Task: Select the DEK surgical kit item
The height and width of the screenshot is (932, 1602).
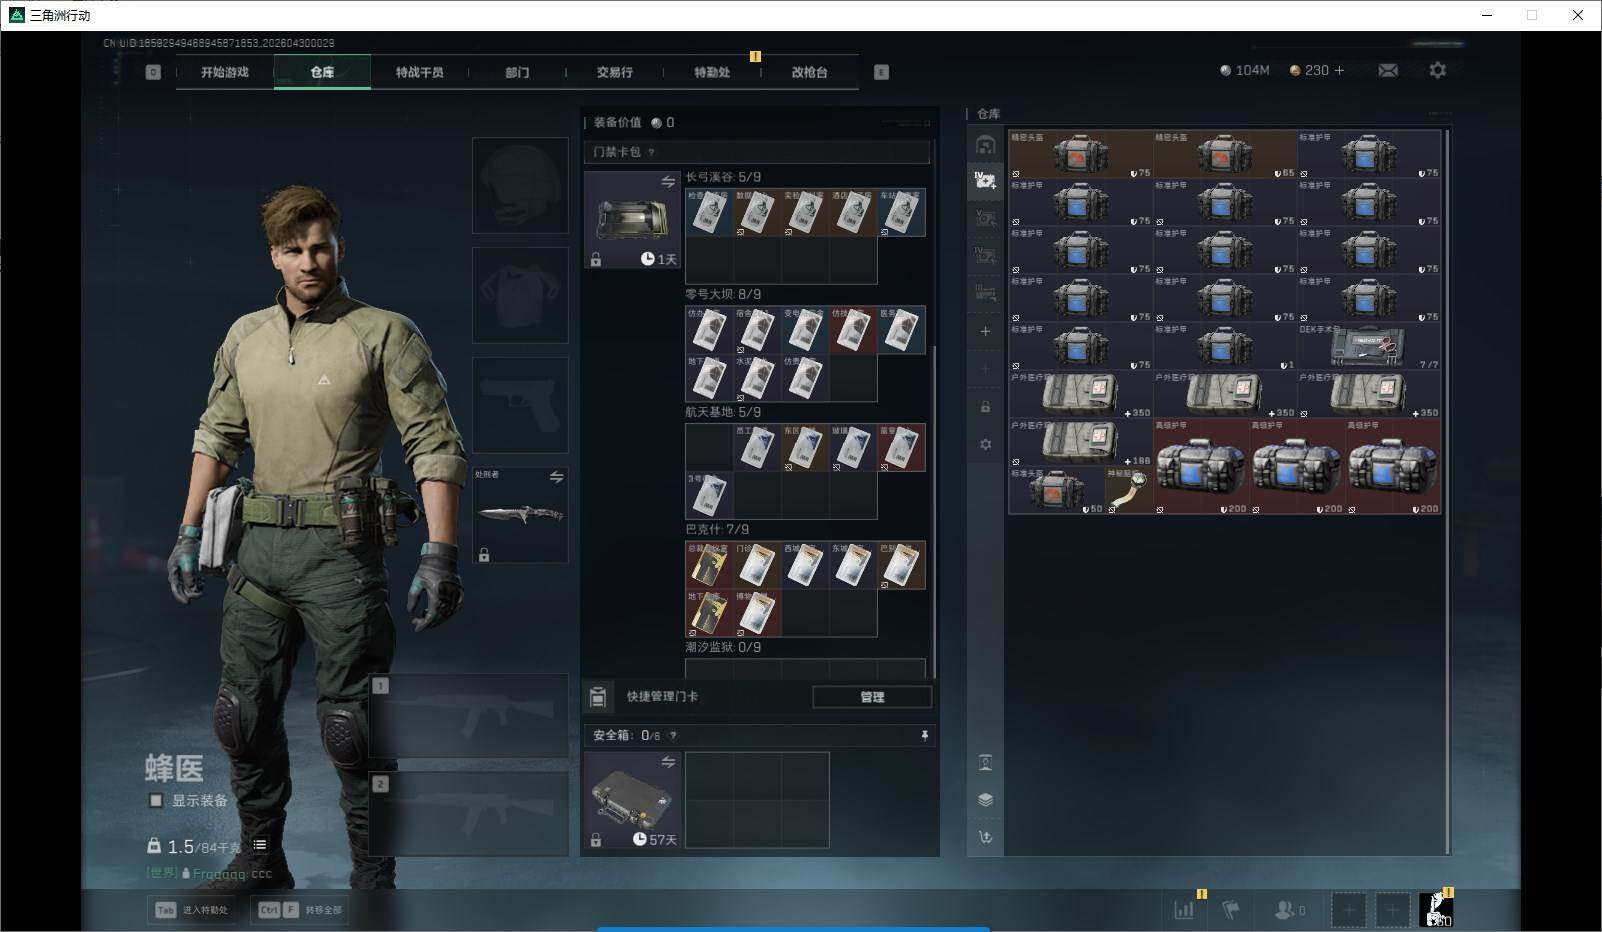Action: pos(1369,346)
